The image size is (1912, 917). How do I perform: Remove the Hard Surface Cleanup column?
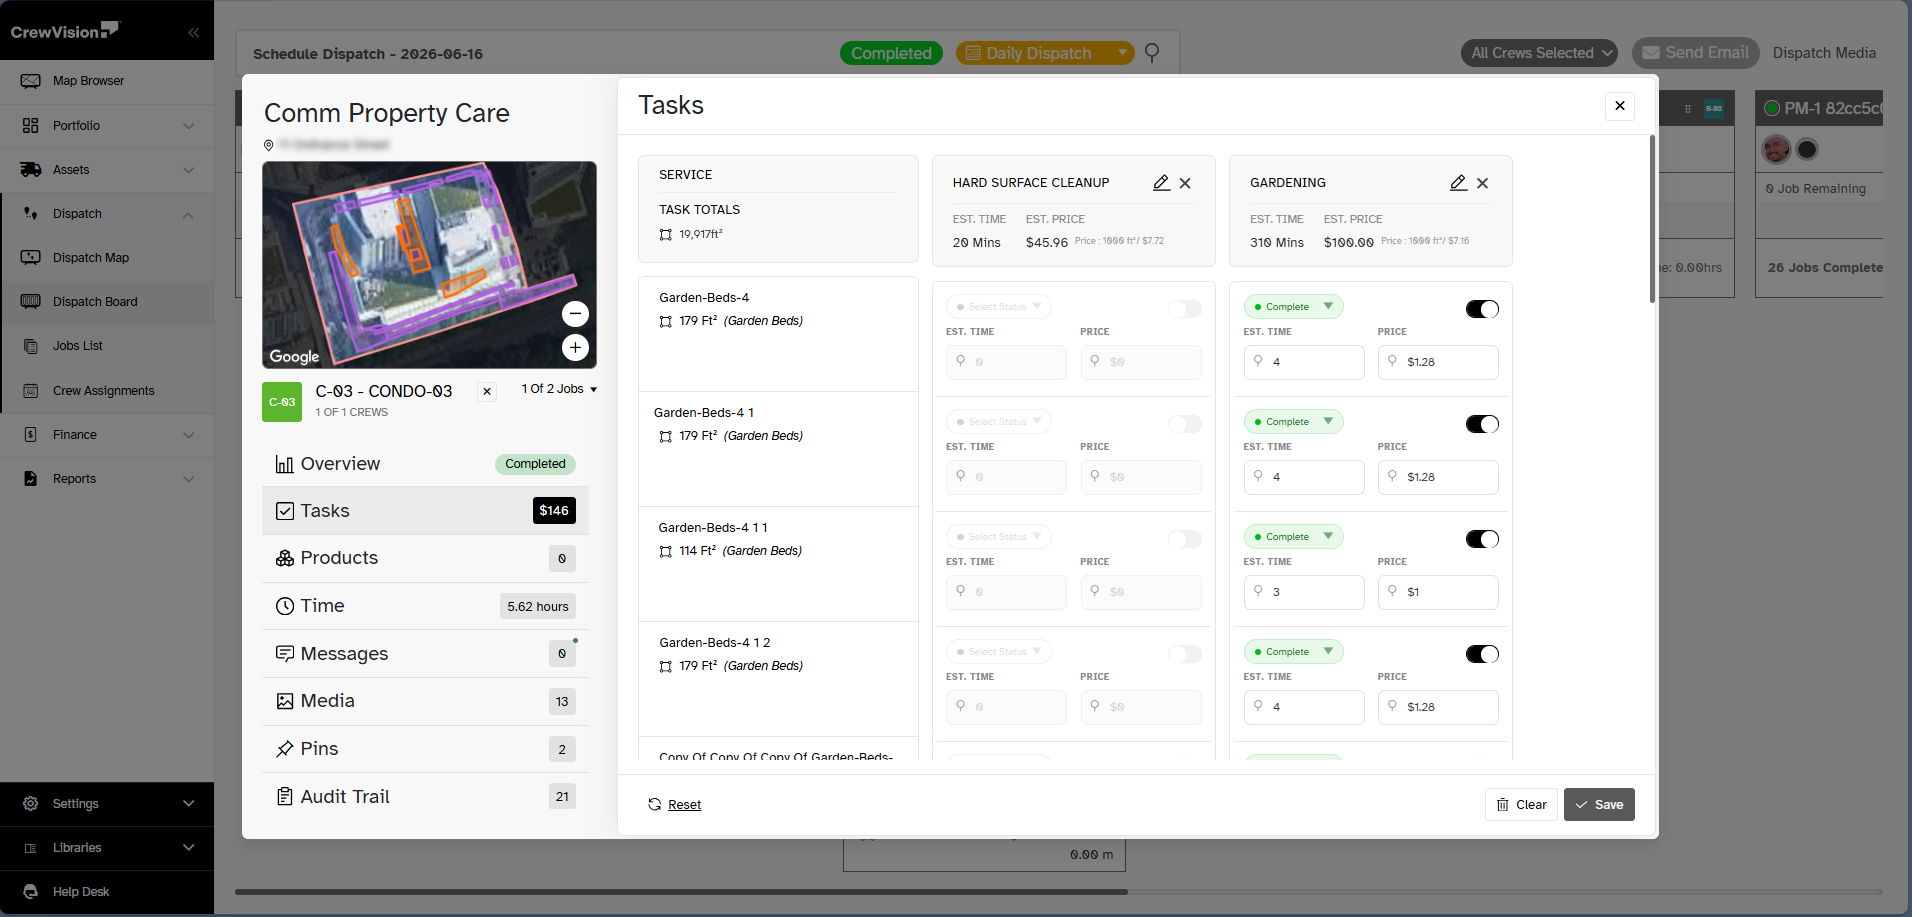tap(1185, 183)
